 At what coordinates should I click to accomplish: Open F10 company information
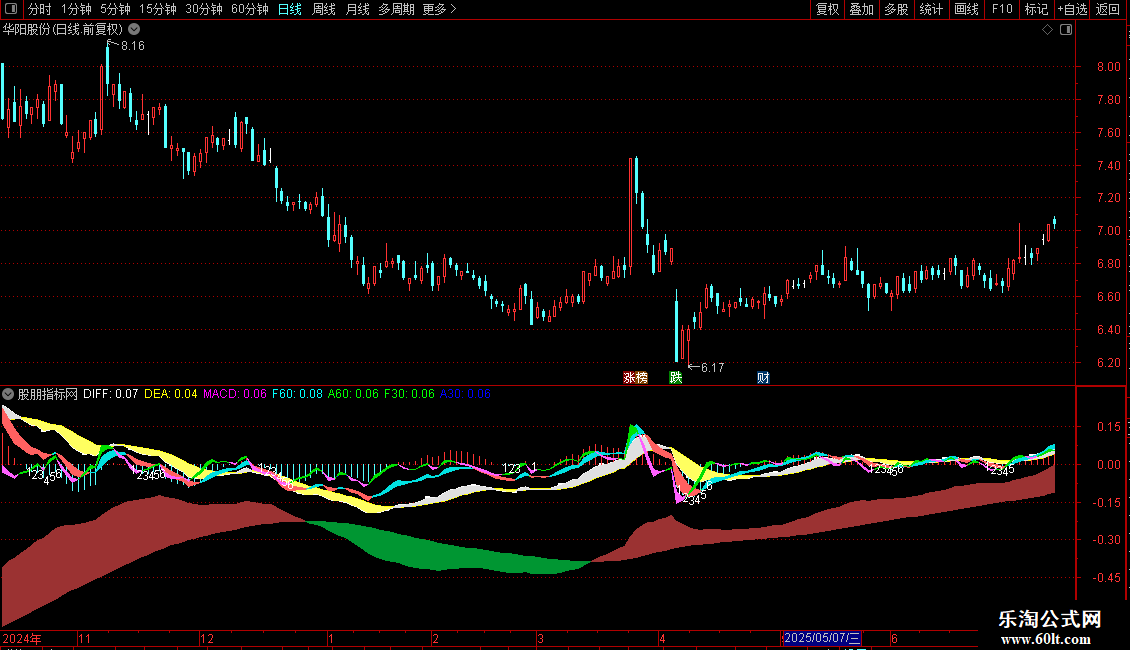1002,9
